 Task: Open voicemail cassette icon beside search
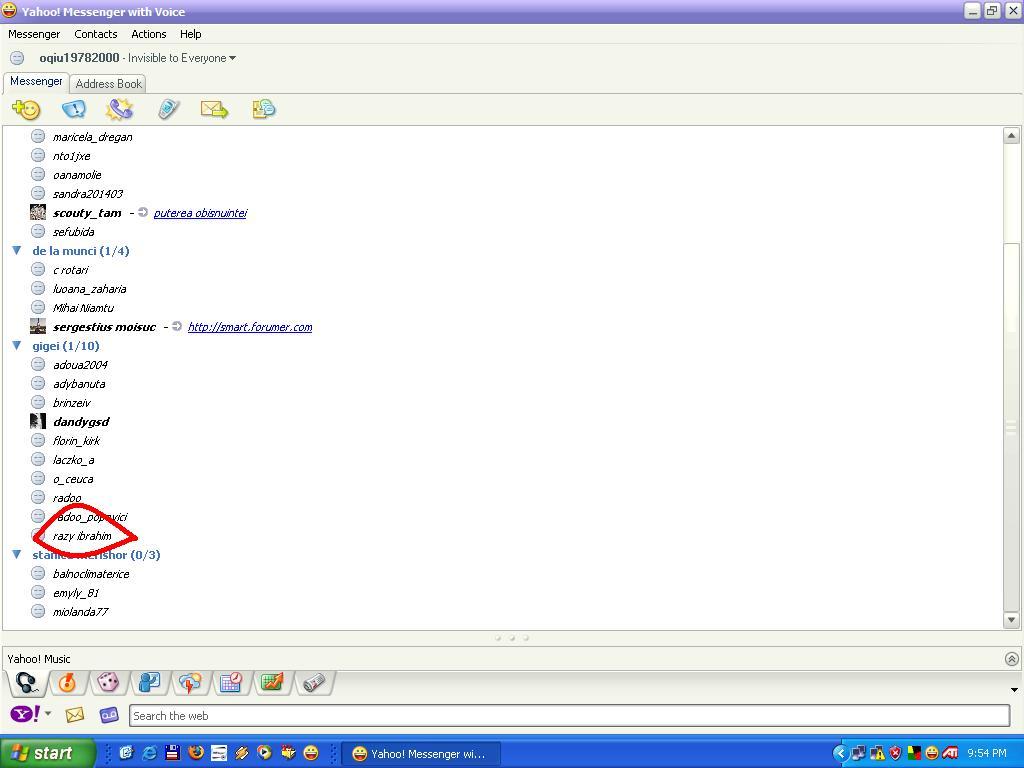point(109,715)
